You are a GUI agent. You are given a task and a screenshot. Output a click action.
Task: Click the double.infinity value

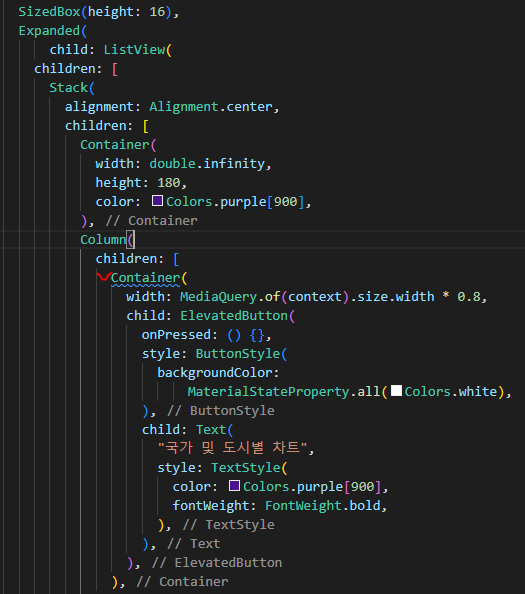click(207, 164)
